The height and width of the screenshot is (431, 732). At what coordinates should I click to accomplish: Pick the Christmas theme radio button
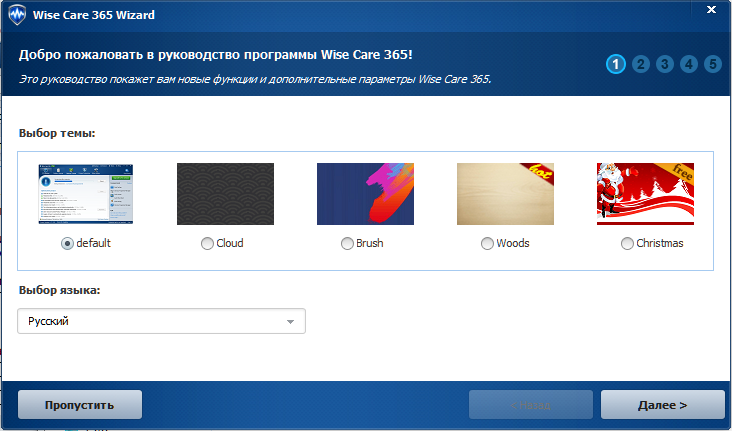[x=627, y=243]
